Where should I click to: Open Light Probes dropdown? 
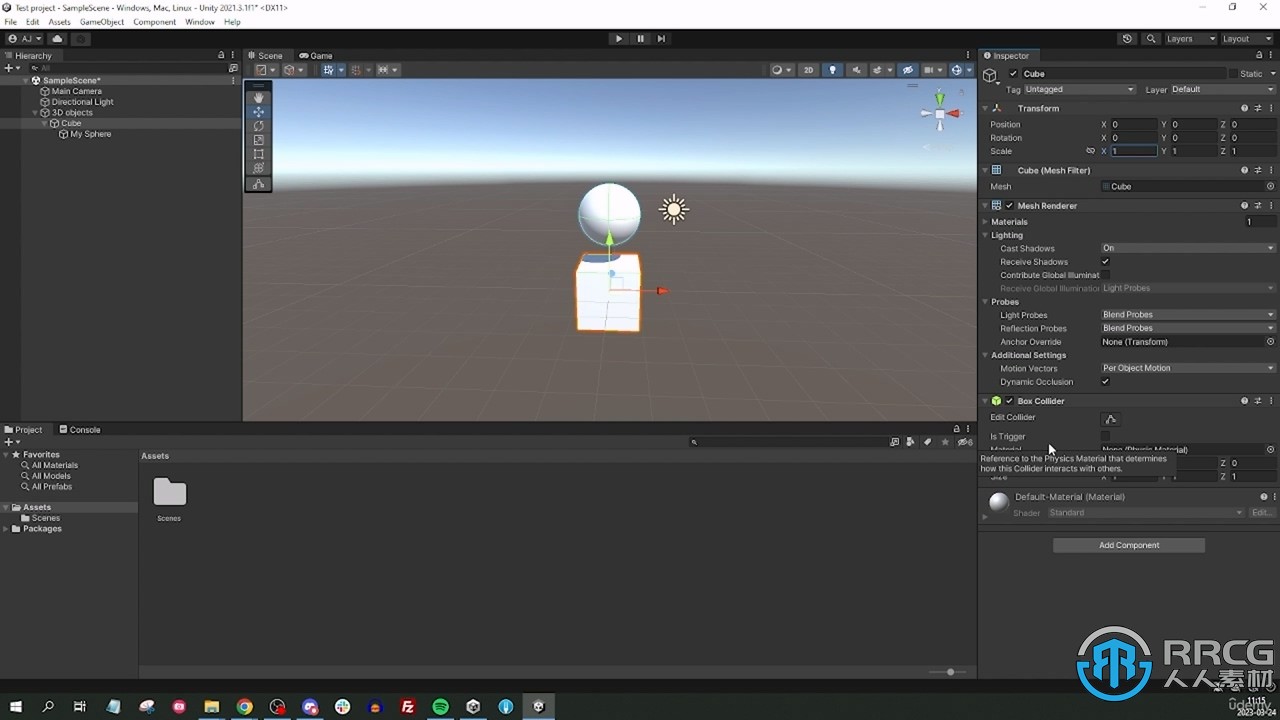click(1188, 315)
